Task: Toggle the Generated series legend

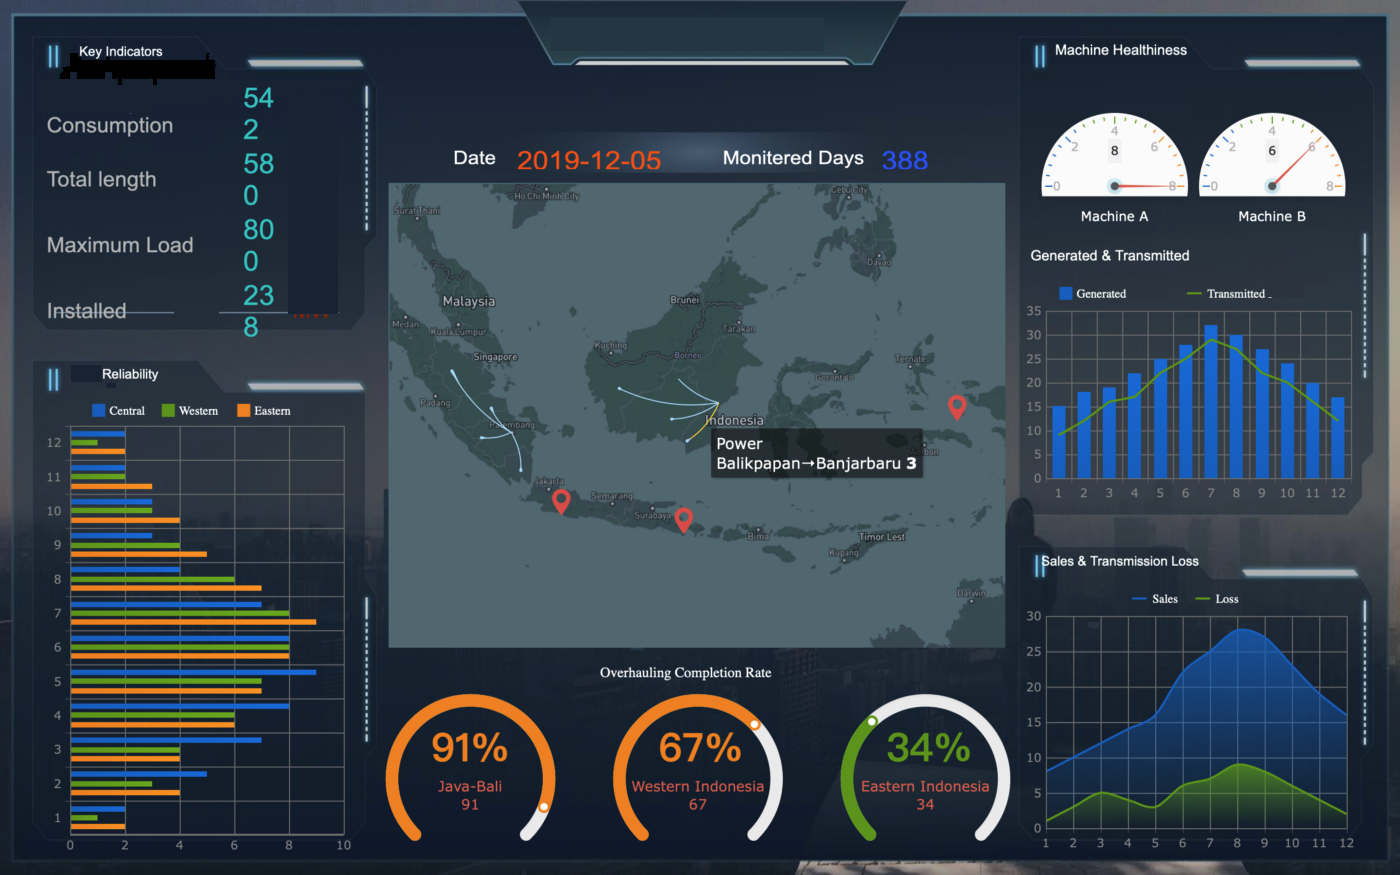Action: pos(1092,294)
